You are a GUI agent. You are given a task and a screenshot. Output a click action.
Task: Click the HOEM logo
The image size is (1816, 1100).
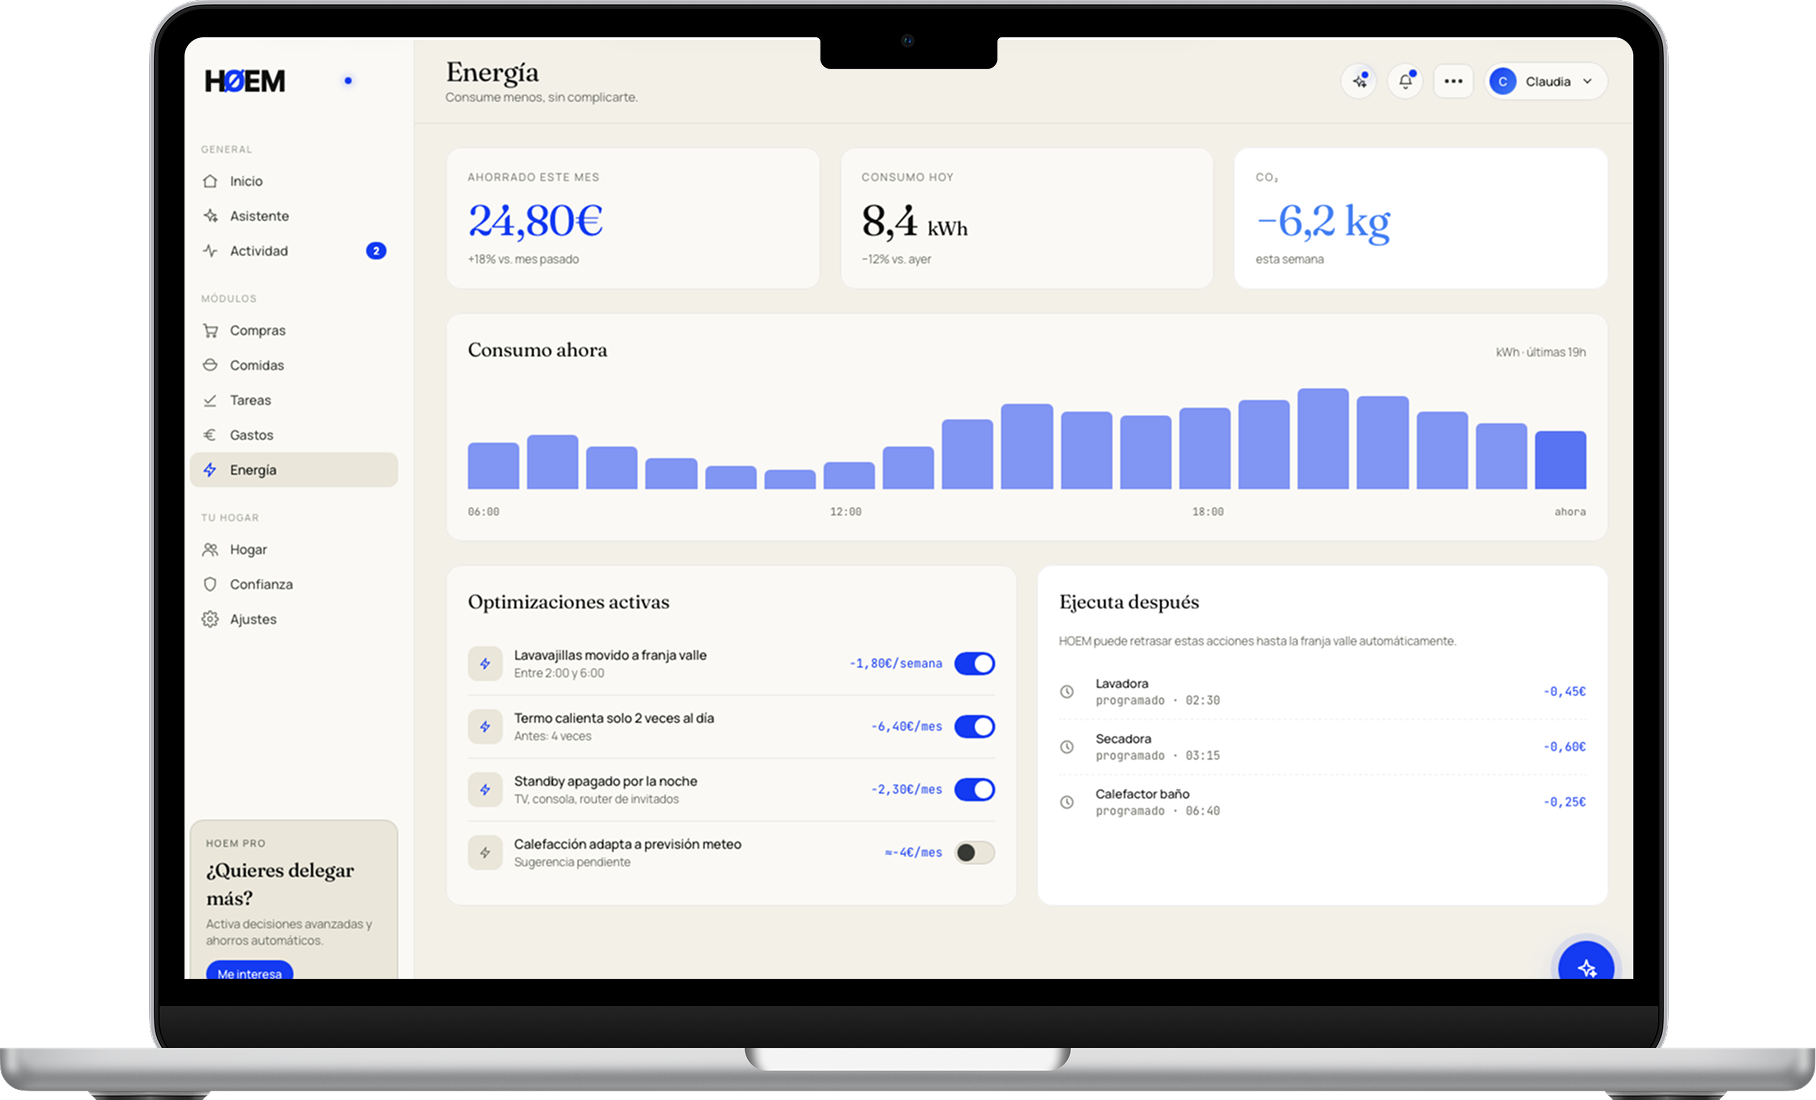245,81
